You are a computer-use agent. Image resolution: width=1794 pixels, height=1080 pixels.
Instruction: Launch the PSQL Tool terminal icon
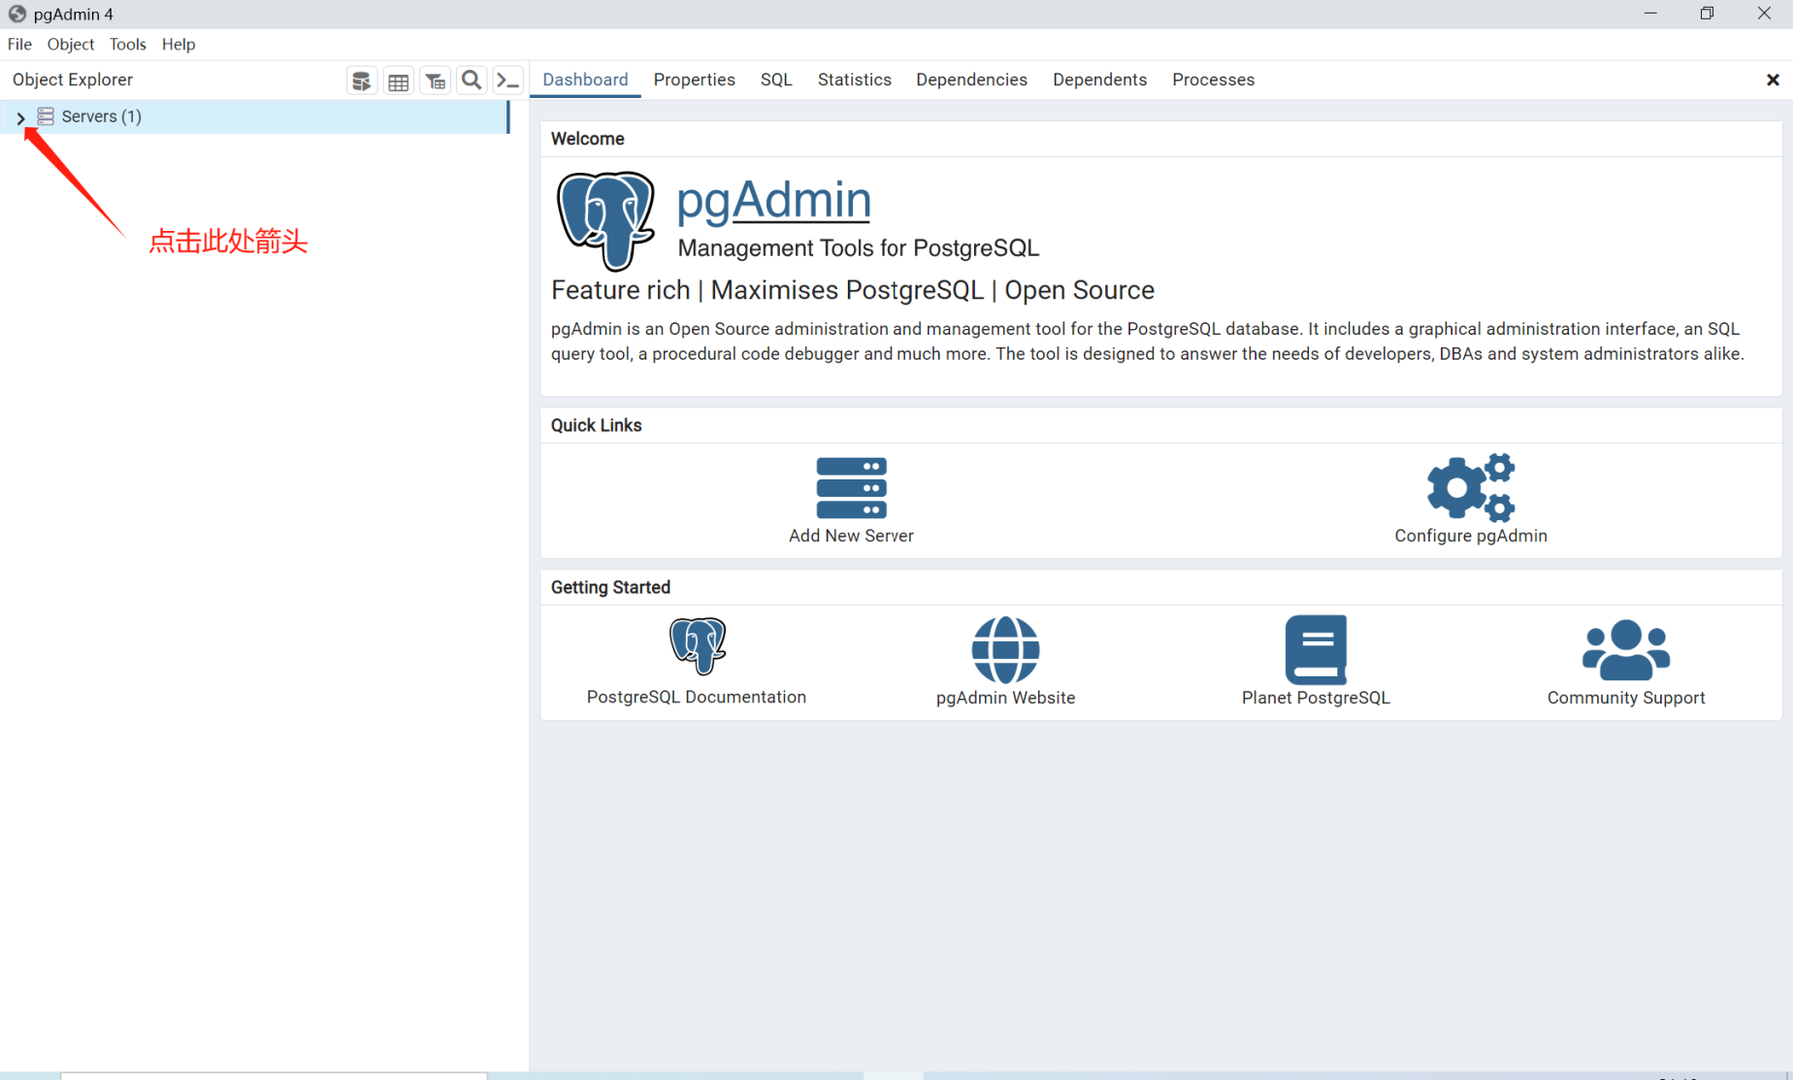[x=508, y=81]
